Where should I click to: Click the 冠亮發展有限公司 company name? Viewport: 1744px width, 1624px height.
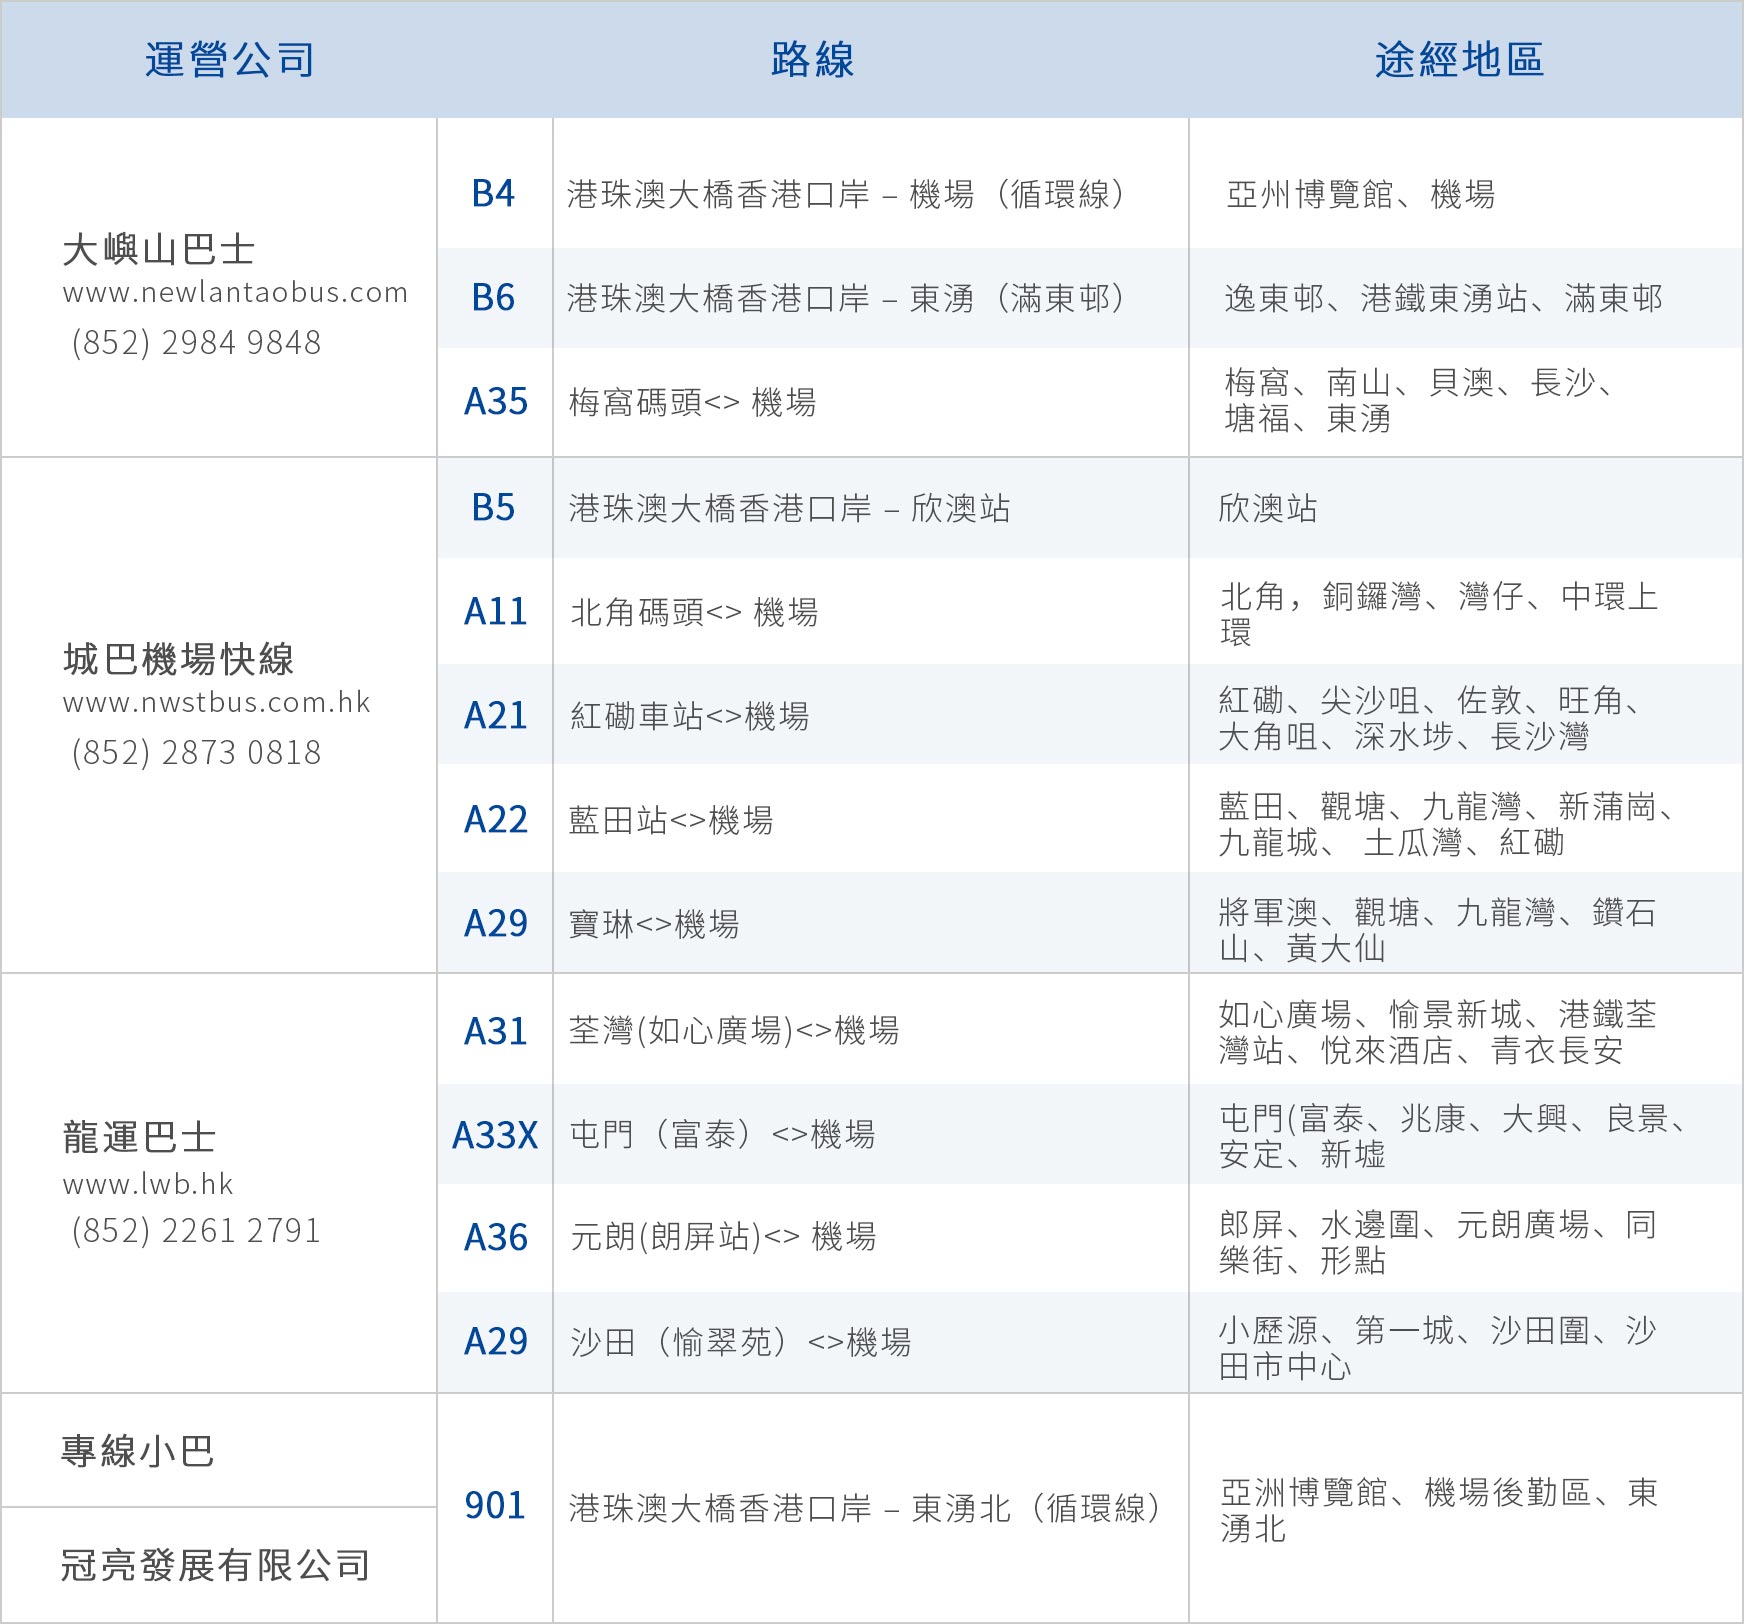click(x=215, y=1565)
